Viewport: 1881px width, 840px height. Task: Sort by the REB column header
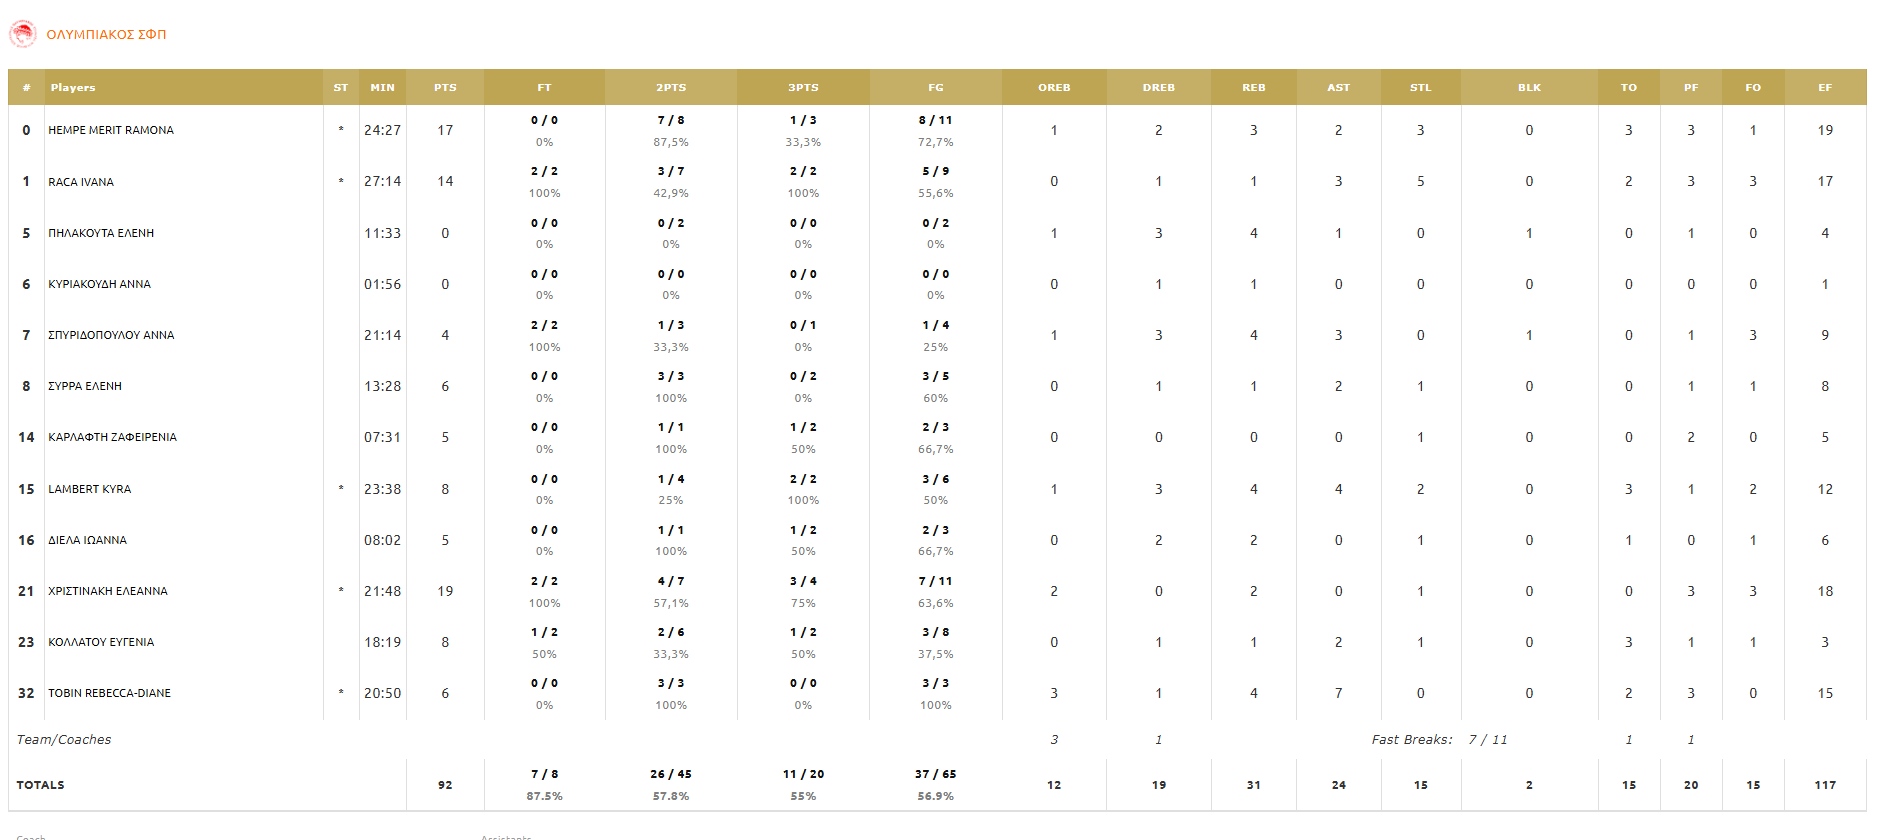coord(1253,88)
